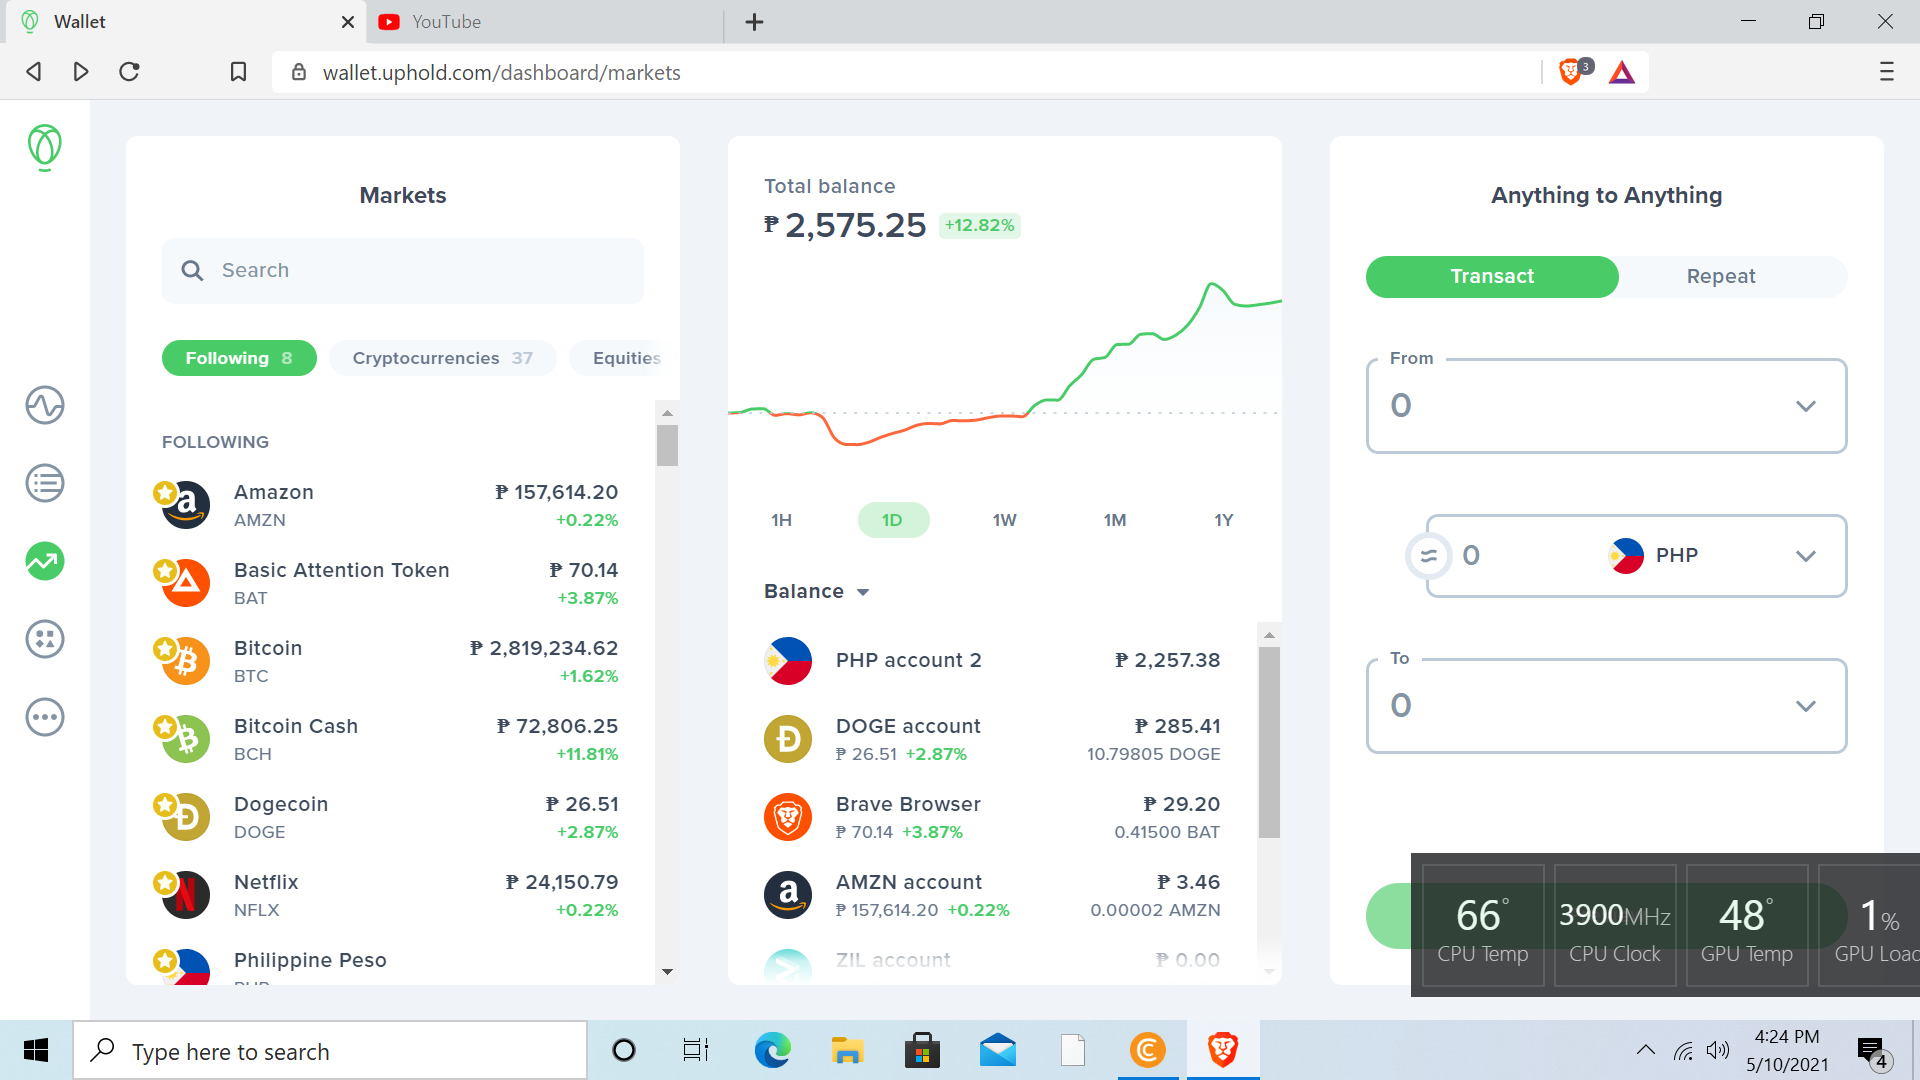Open Brave Shields icon in address bar
Image resolution: width=1920 pixels, height=1080 pixels.
pos(1572,71)
